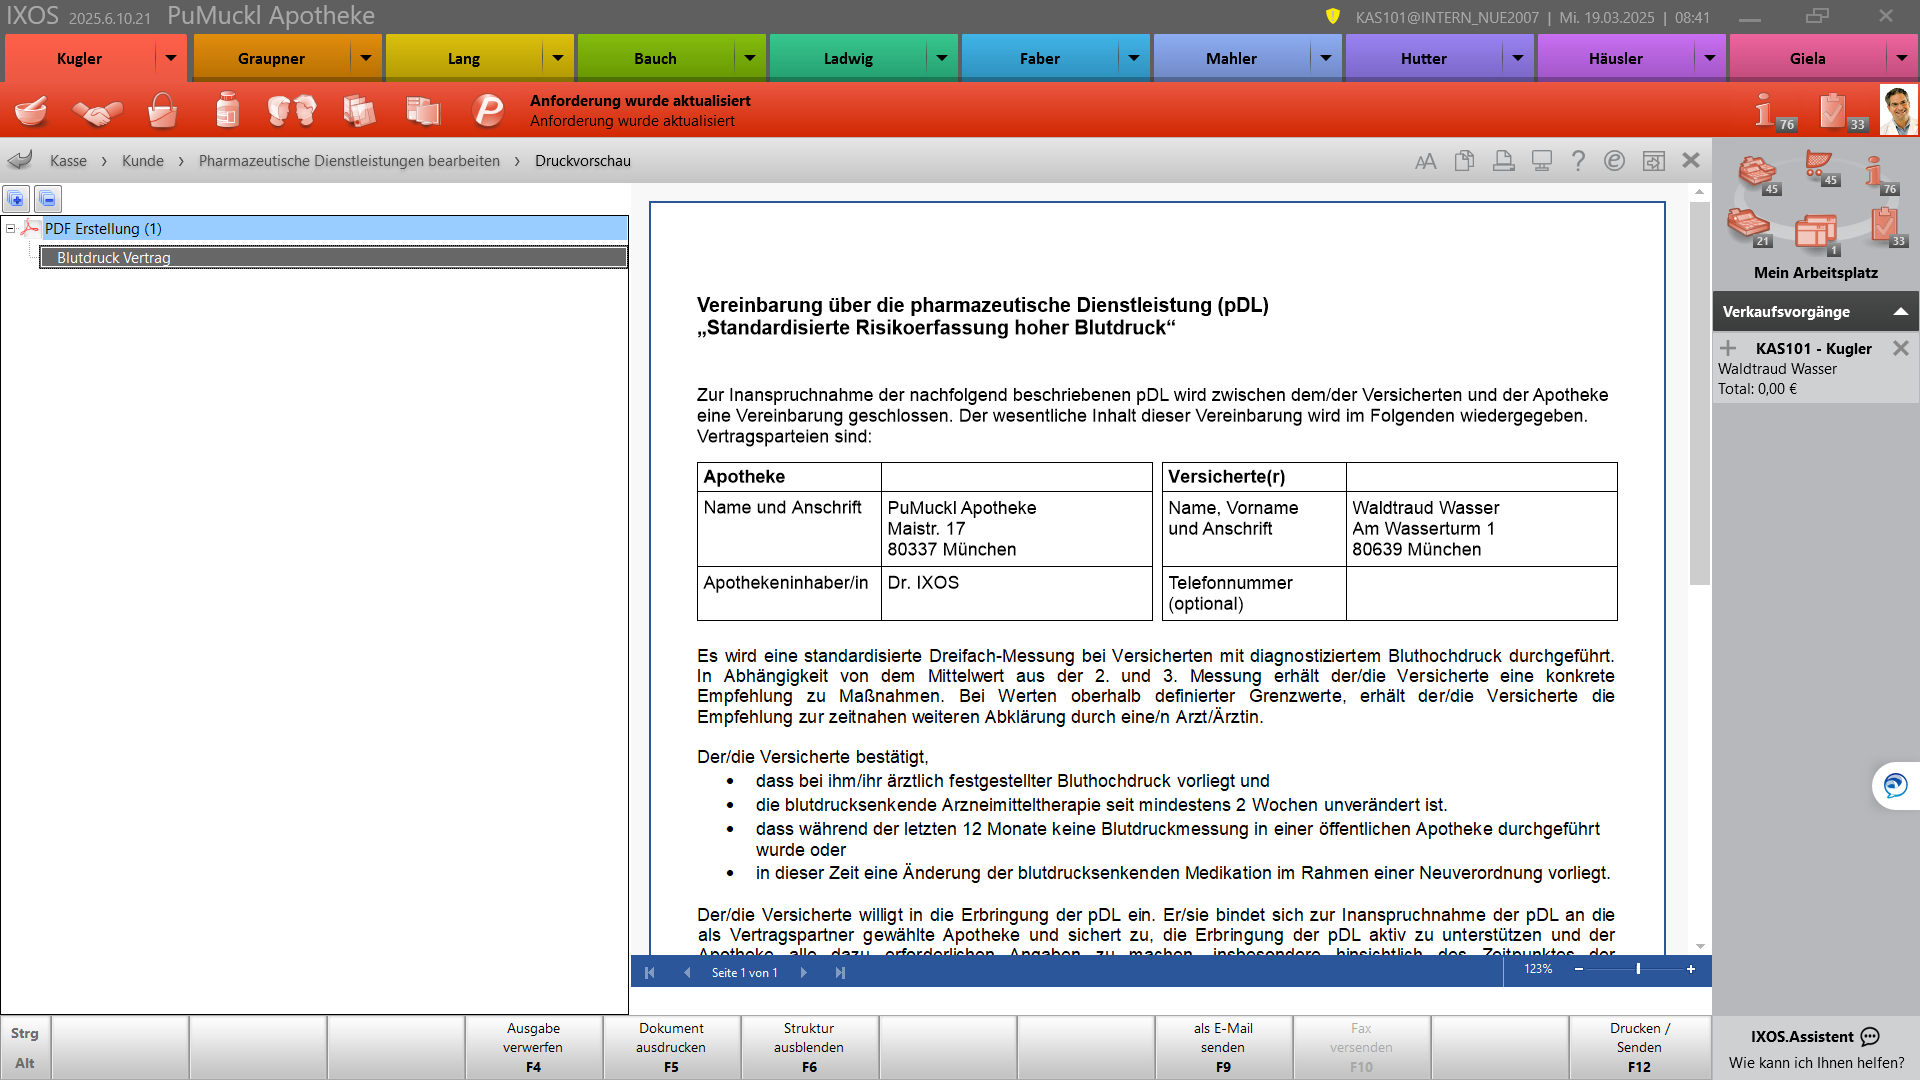
Task: Open the dropdown arrow next to Faber
Action: [1134, 58]
